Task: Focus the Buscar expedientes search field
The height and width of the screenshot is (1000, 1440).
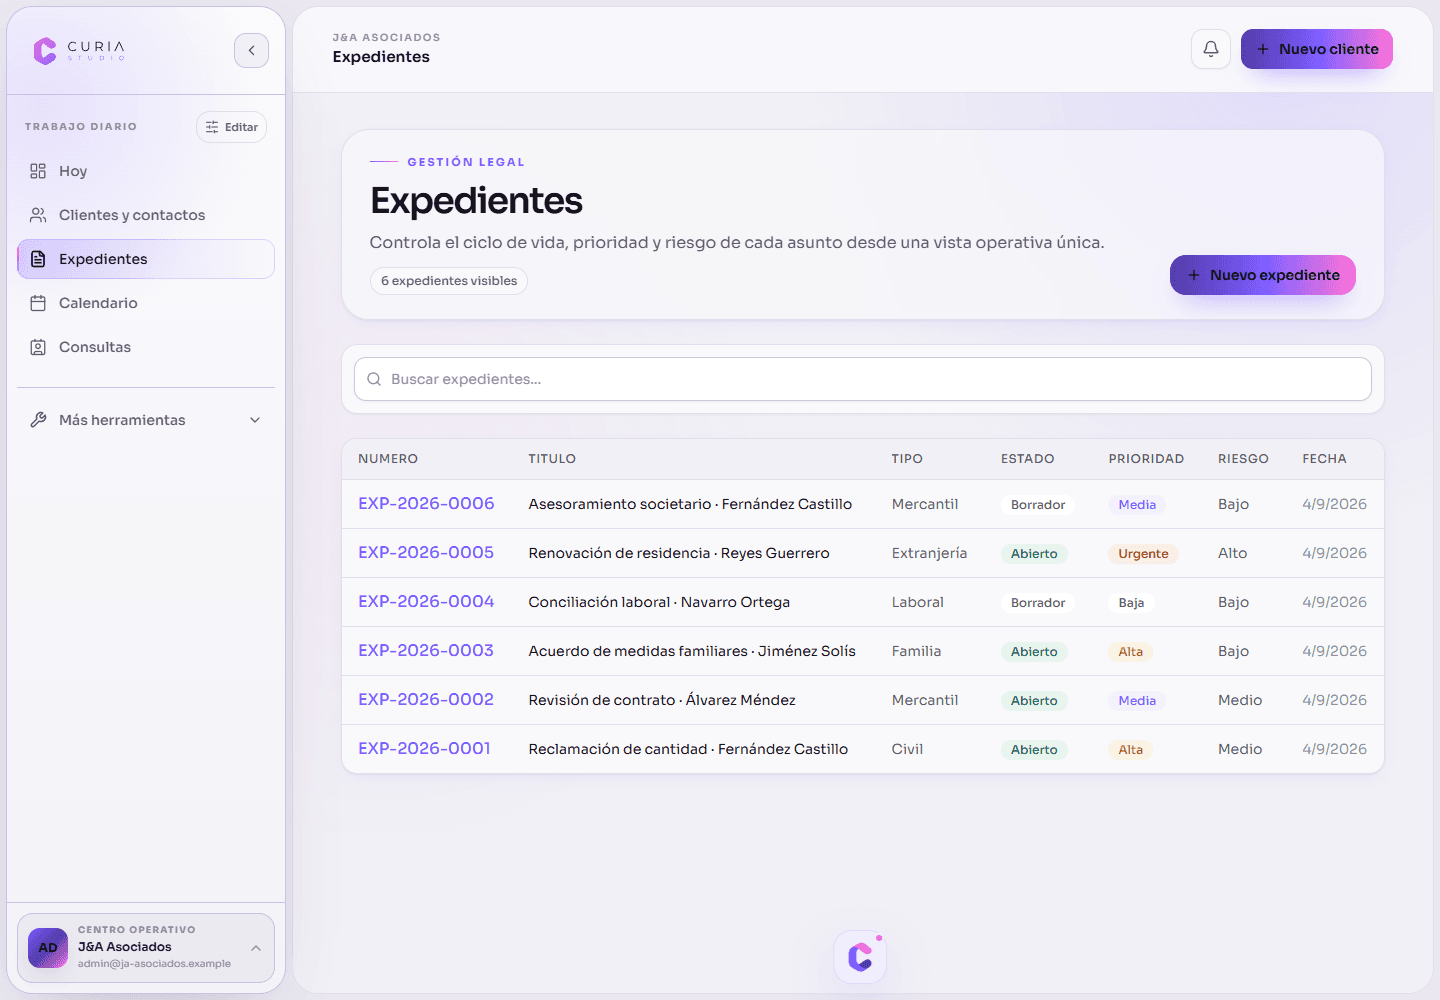Action: (863, 379)
